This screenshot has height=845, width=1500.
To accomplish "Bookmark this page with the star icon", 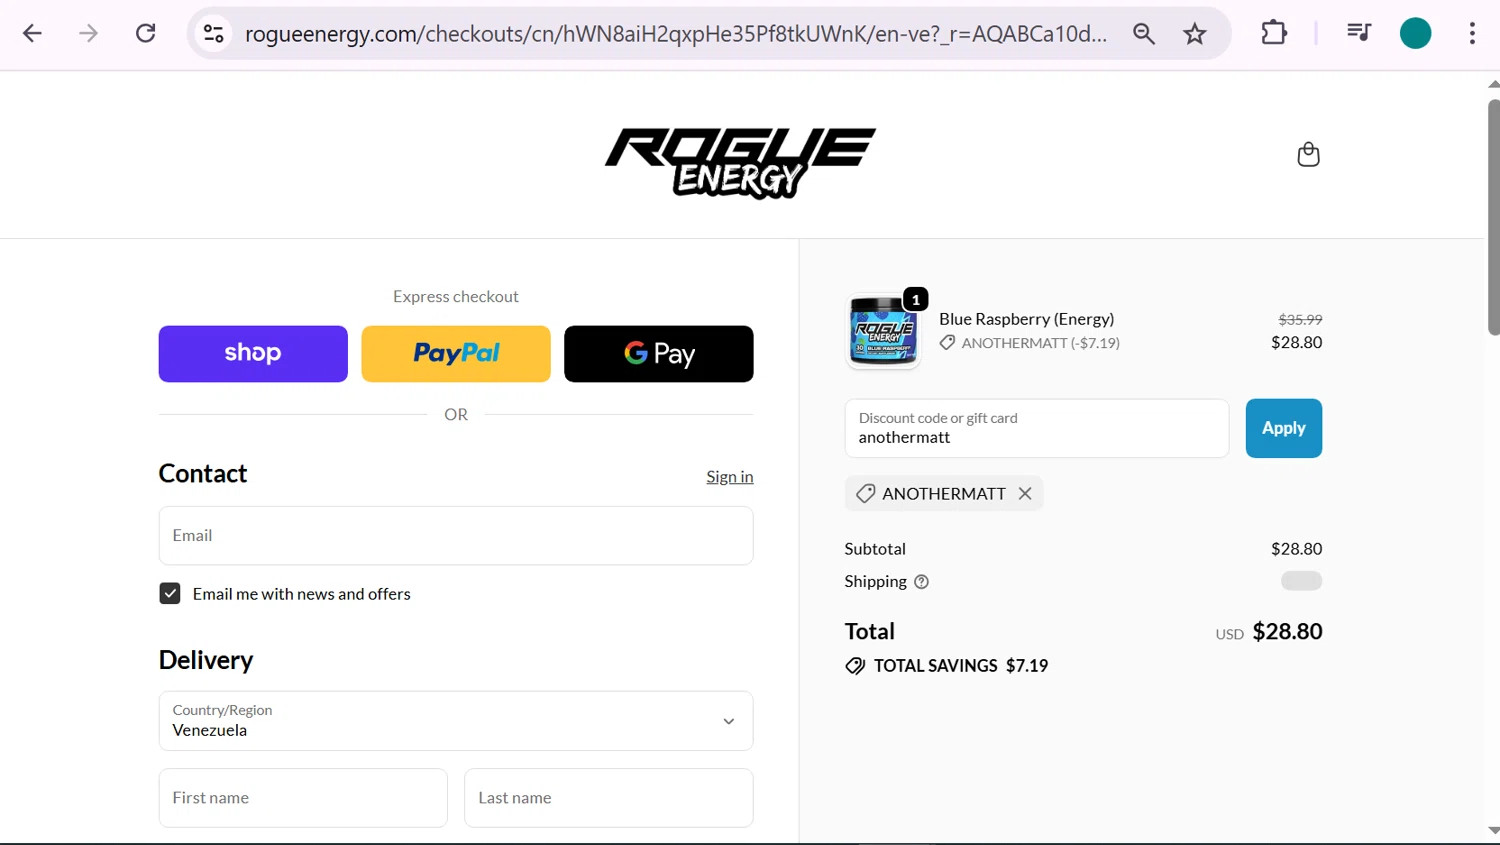I will [1195, 33].
